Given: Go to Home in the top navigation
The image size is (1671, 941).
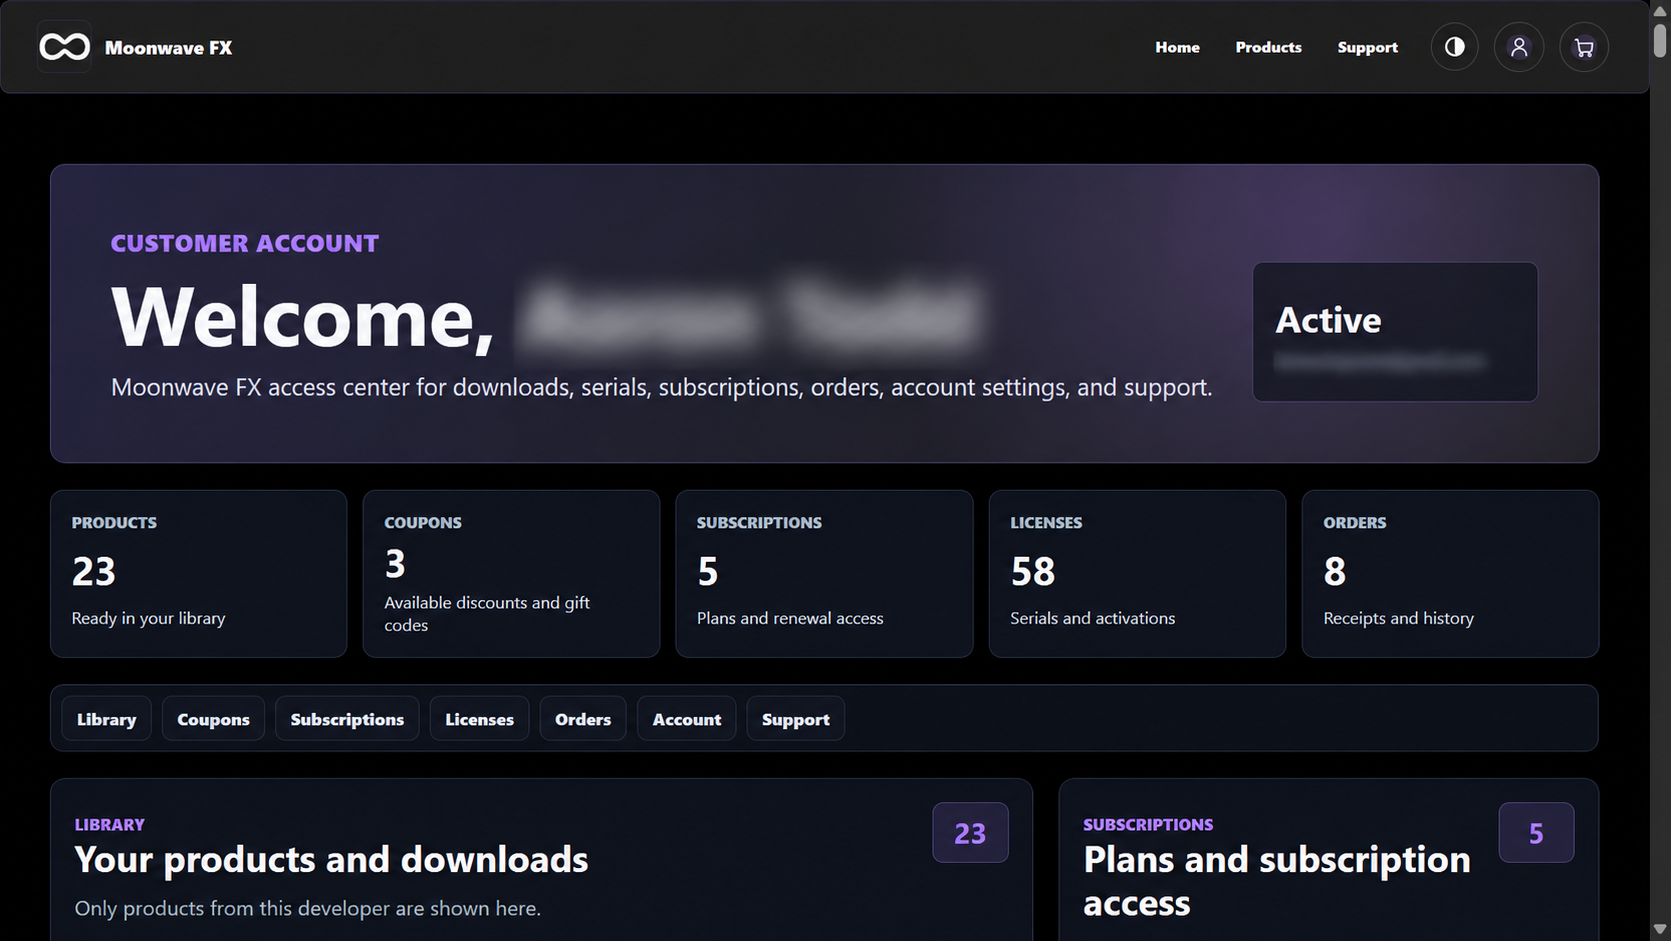Looking at the screenshot, I should pos(1177,47).
